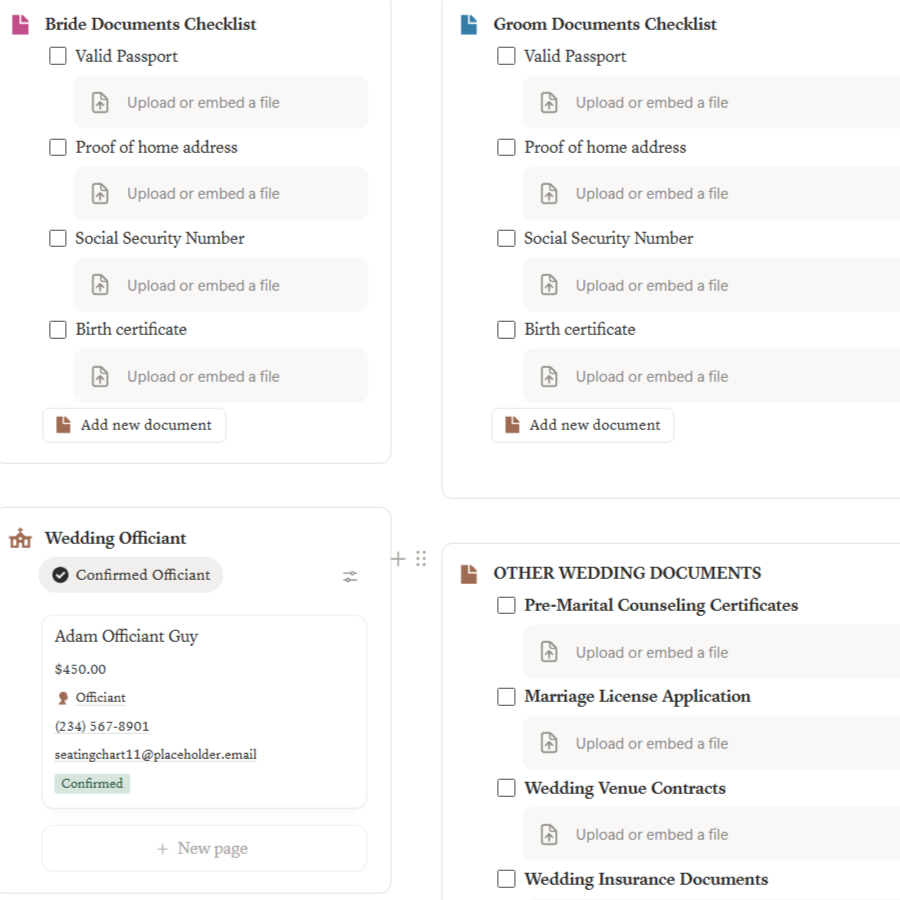Click the pink Bride Documents page icon
This screenshot has height=900, width=900.
(x=20, y=25)
